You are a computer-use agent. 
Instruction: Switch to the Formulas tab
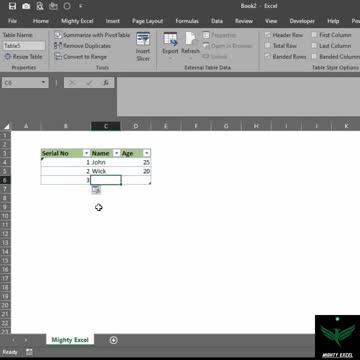point(187,21)
